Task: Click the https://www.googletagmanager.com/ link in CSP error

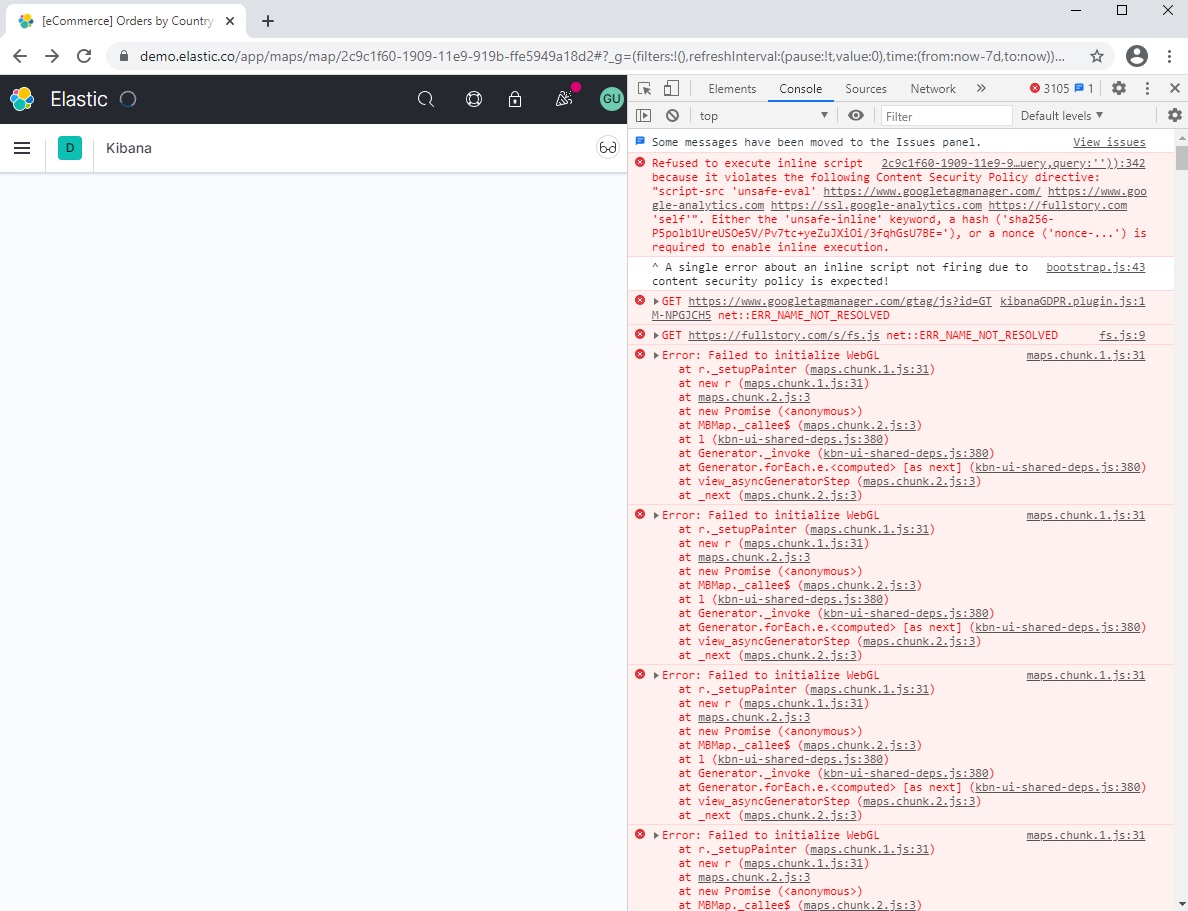Action: [932, 192]
